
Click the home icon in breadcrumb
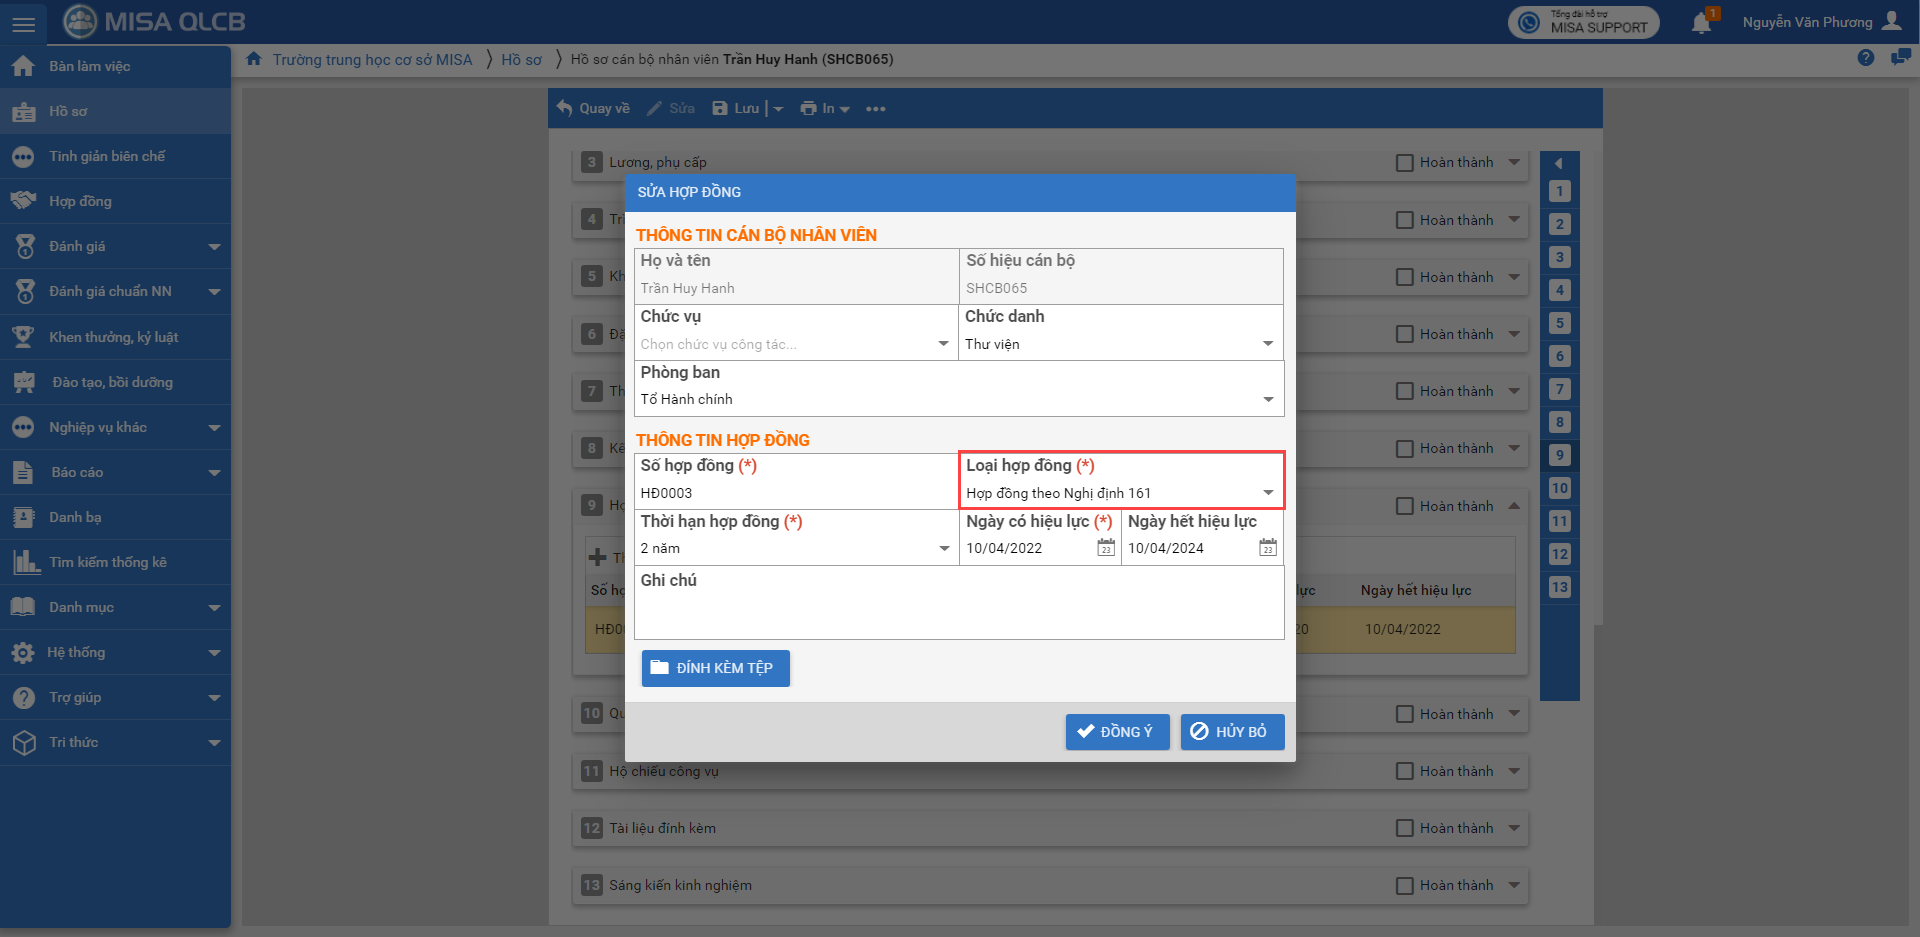[x=254, y=59]
